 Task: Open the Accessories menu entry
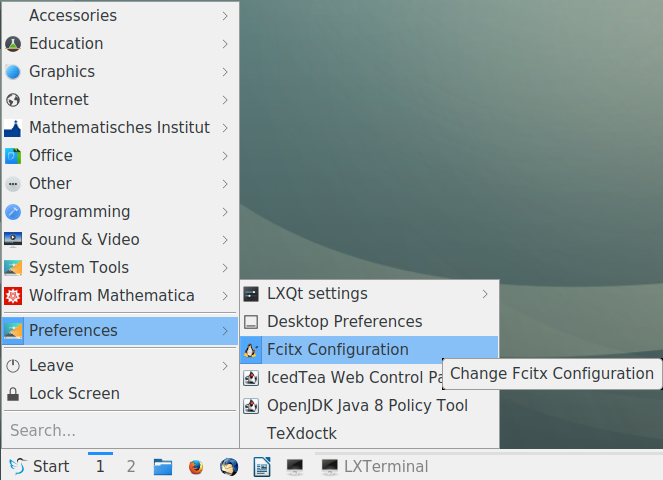point(120,16)
